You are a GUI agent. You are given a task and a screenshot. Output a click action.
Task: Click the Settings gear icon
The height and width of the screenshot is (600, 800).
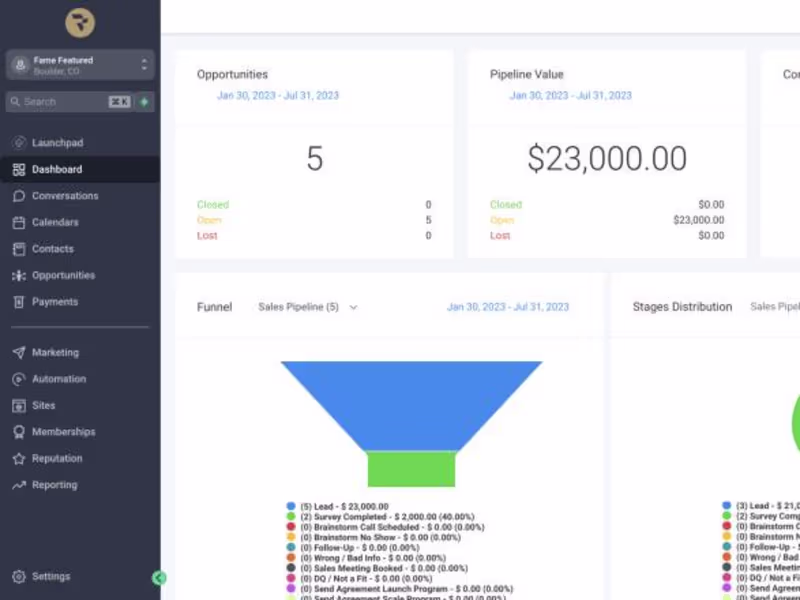click(19, 577)
